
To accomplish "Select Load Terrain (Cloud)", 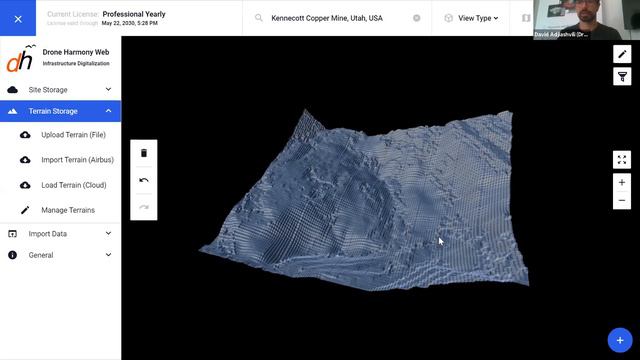I will [x=74, y=185].
